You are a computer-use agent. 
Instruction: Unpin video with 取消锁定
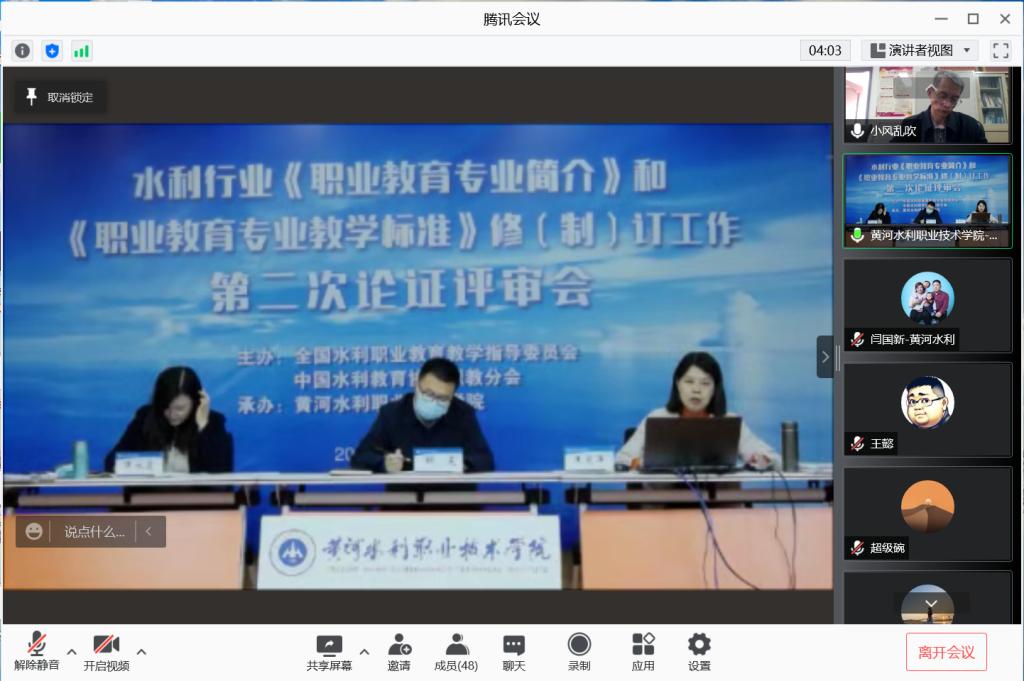coord(60,97)
